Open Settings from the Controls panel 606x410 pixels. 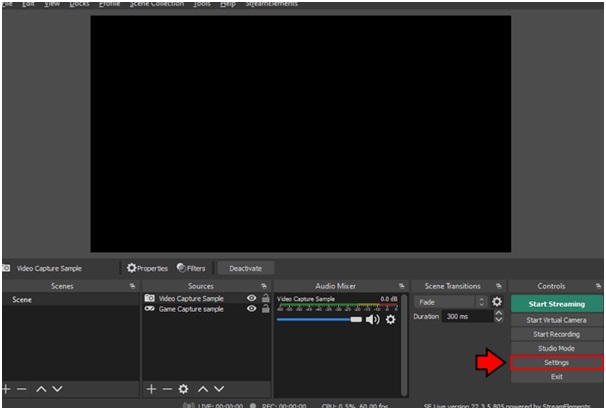[x=556, y=362]
